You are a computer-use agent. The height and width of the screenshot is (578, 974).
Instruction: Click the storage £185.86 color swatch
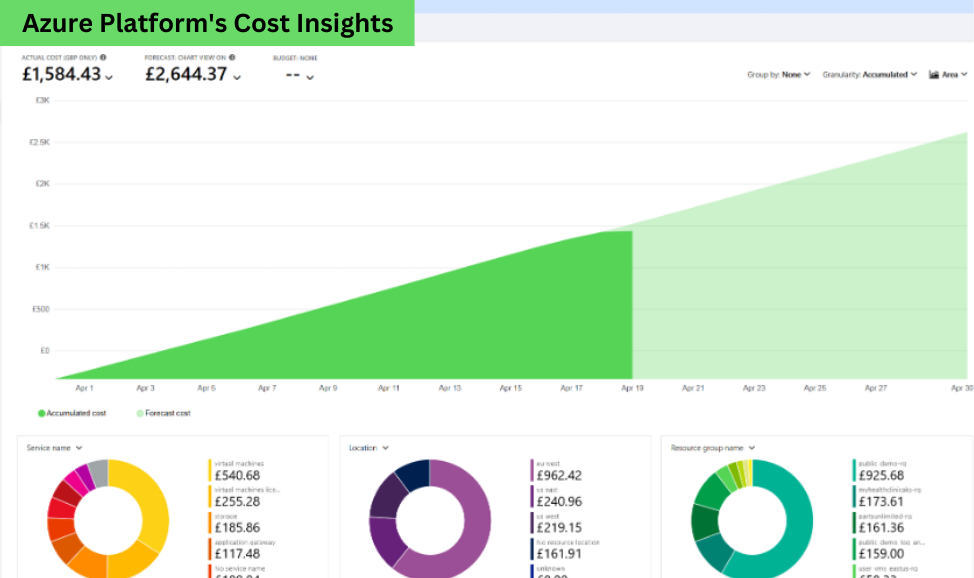pyautogui.click(x=210, y=522)
